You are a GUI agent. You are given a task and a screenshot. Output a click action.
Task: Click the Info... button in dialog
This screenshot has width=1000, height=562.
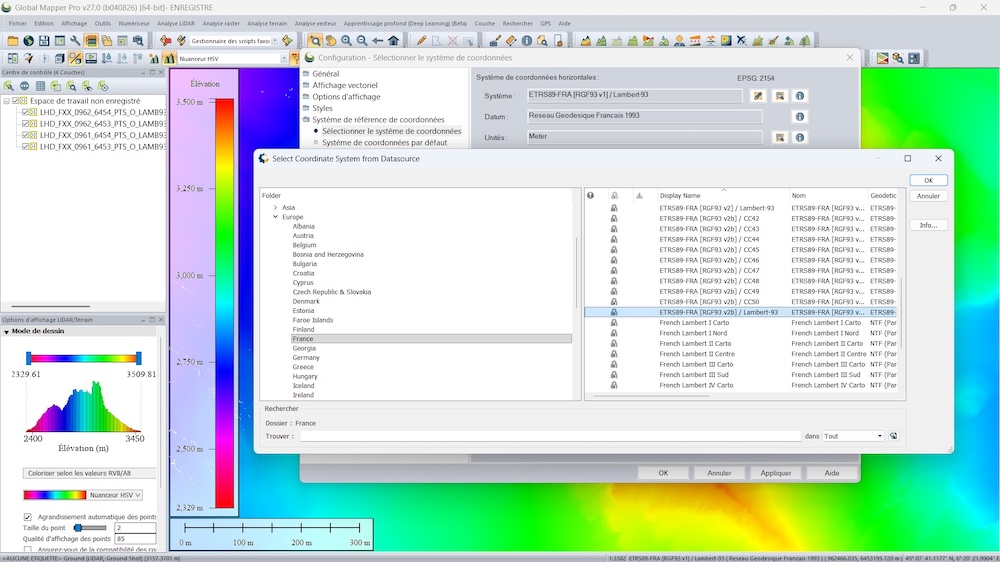(928, 225)
